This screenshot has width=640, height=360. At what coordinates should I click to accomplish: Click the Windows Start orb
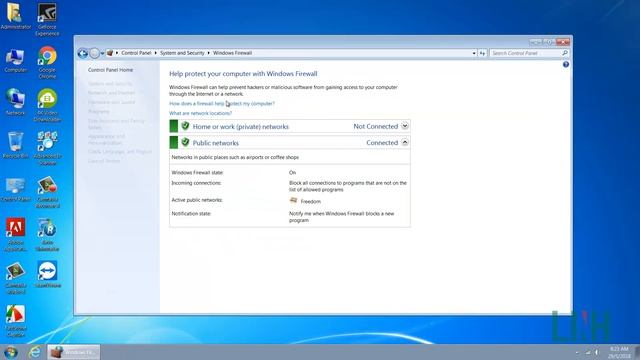tap(11, 352)
